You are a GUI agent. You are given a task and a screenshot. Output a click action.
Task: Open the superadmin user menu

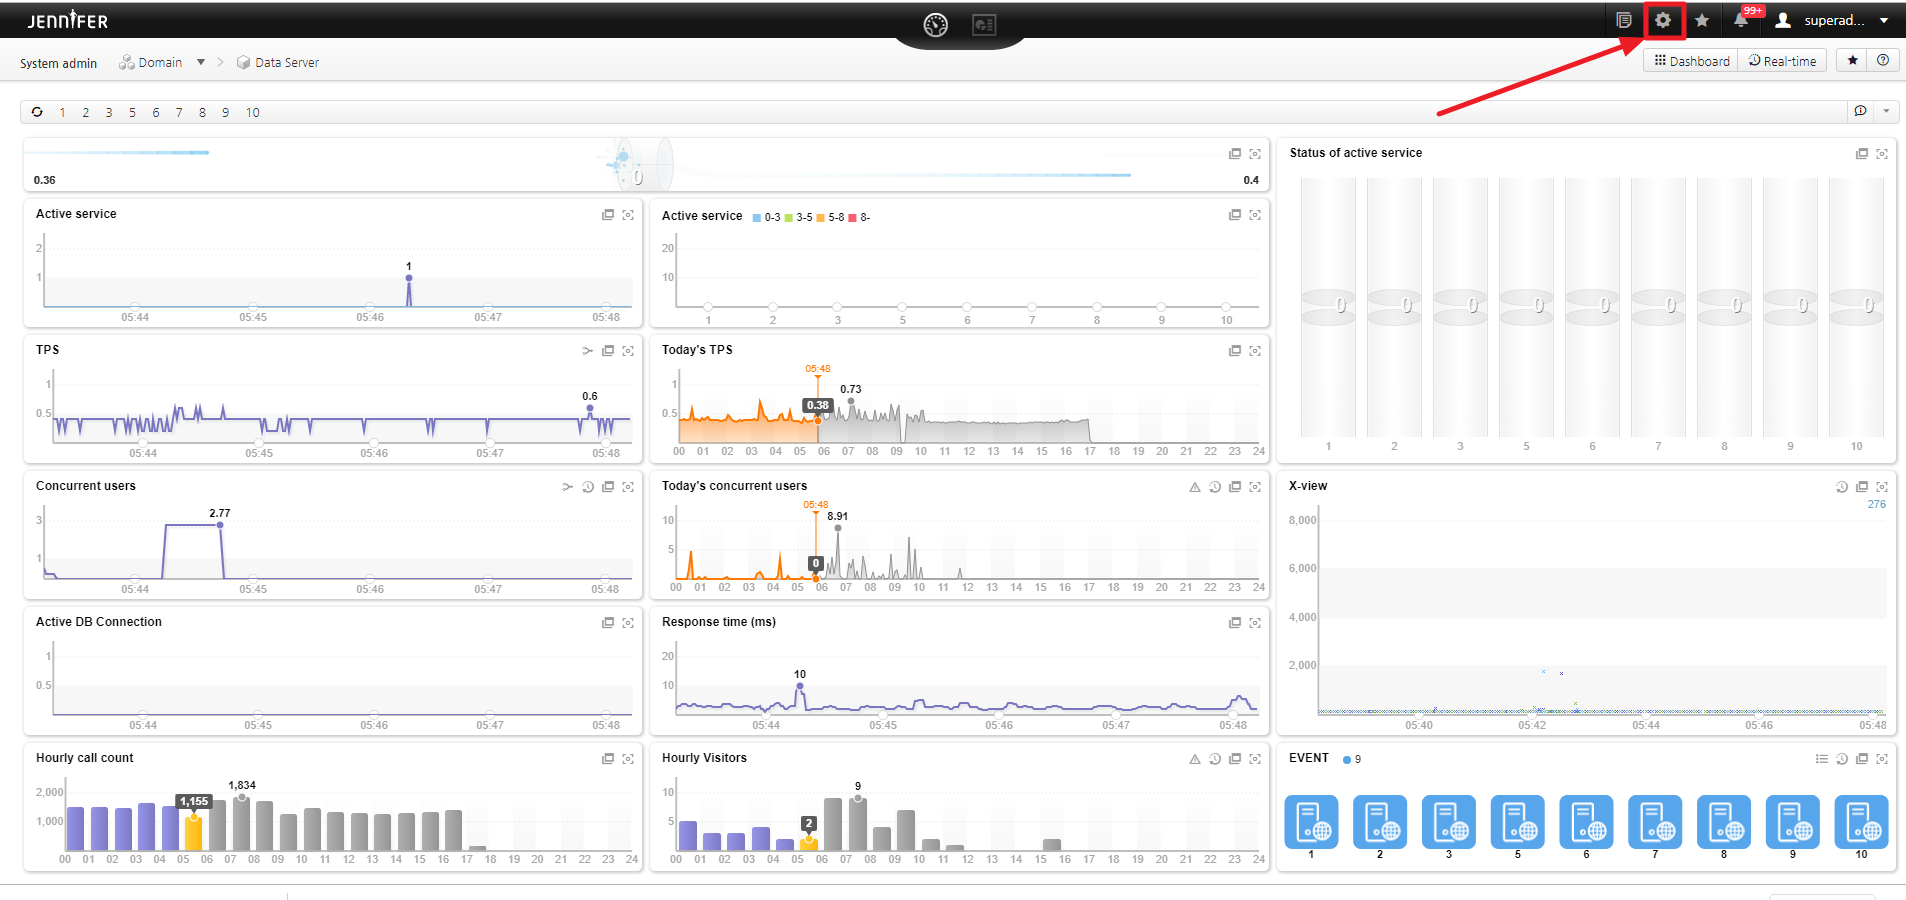[x=1833, y=20]
